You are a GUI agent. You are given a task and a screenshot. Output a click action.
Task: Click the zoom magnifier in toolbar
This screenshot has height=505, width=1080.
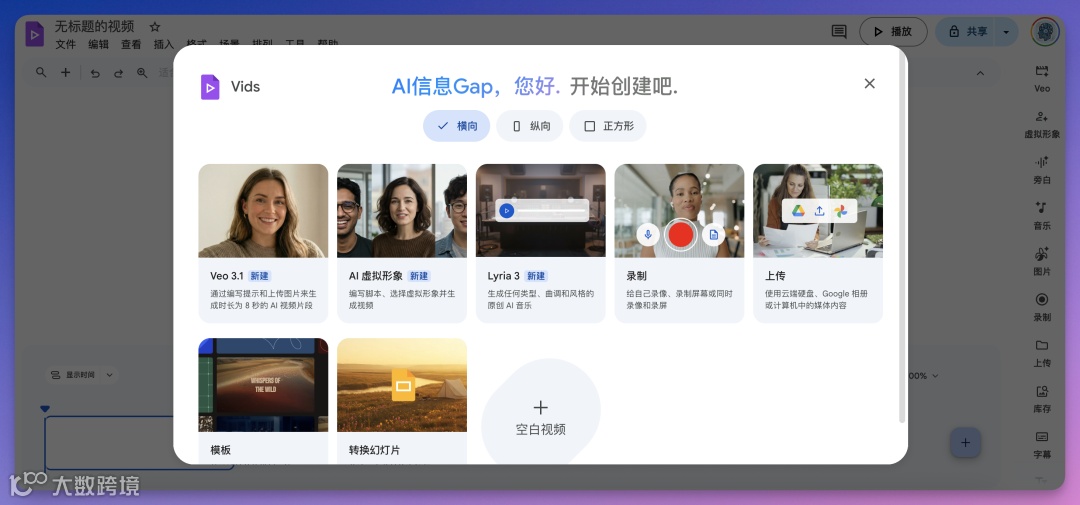[x=142, y=72]
